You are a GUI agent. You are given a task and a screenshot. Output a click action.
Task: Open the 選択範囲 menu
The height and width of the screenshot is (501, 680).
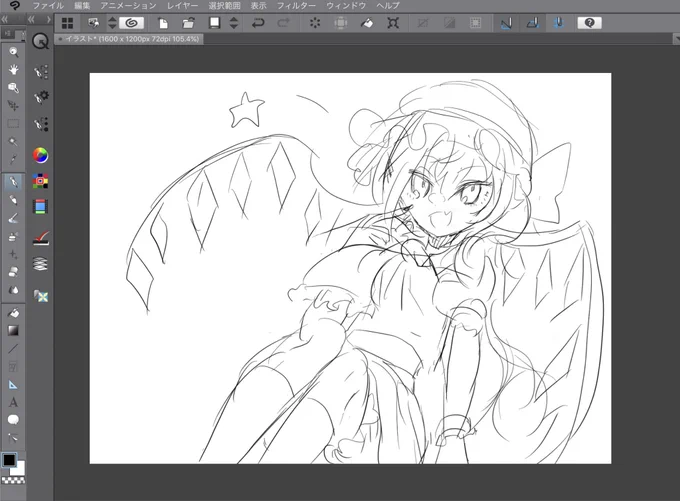224,6
